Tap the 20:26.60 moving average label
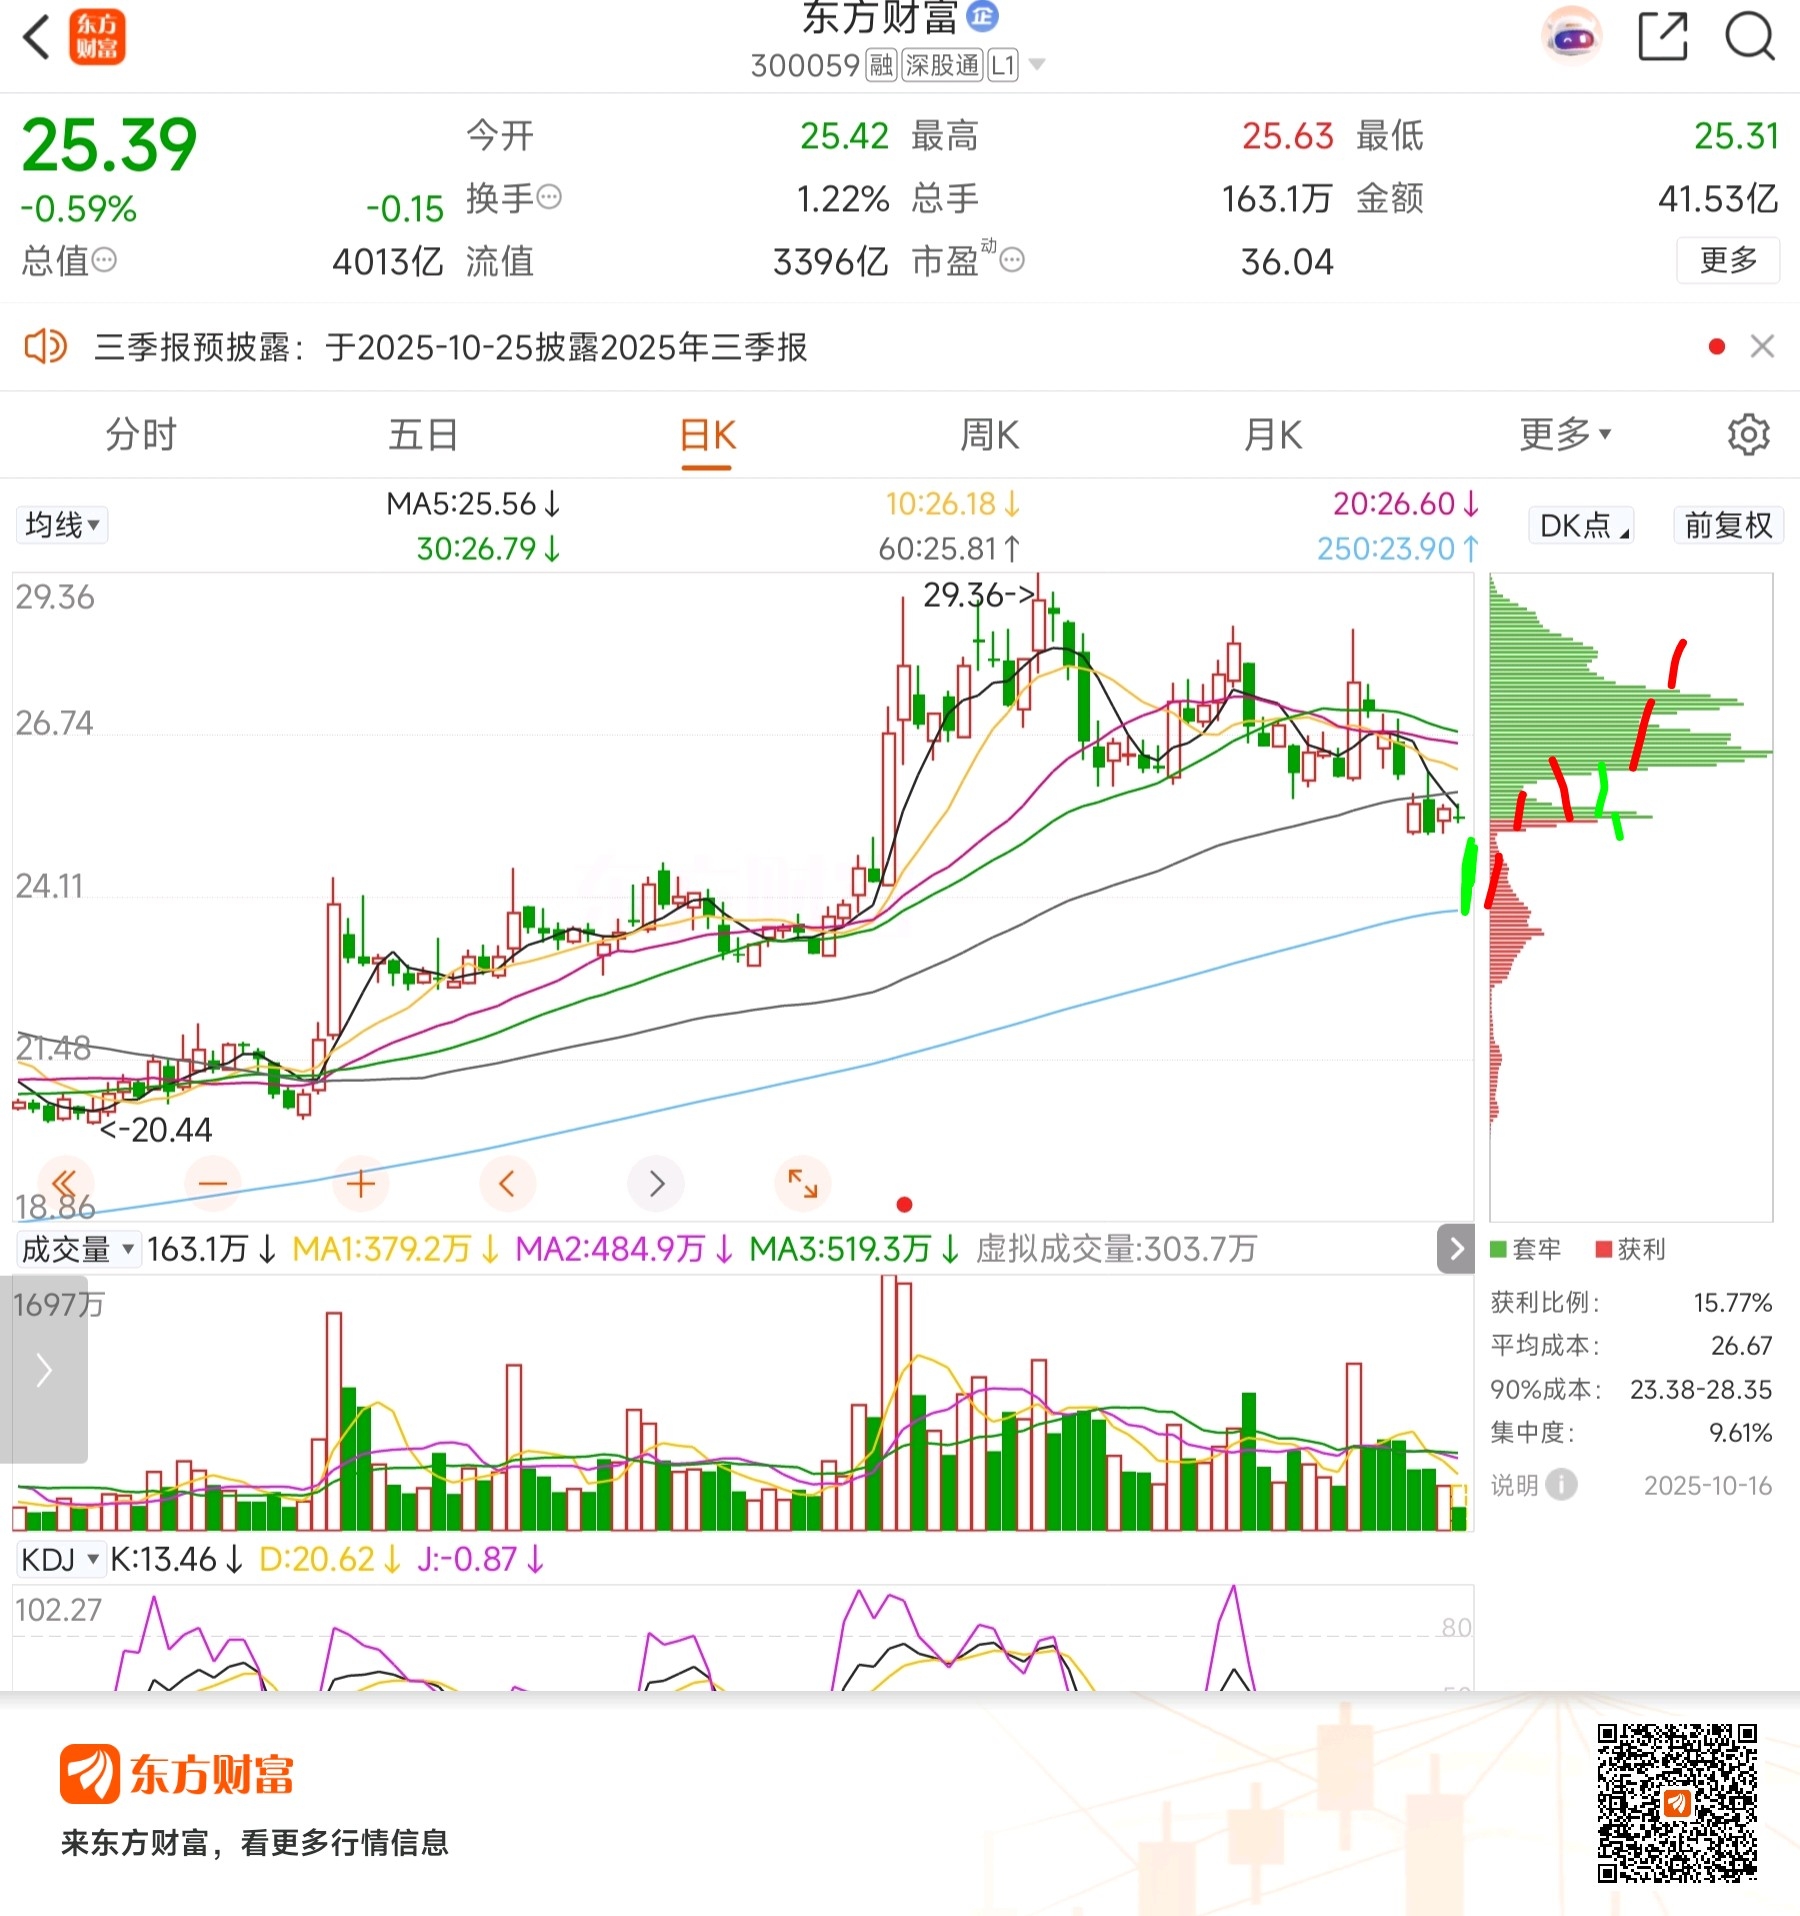Screen dimensions: 1800x1916 pos(1405,504)
